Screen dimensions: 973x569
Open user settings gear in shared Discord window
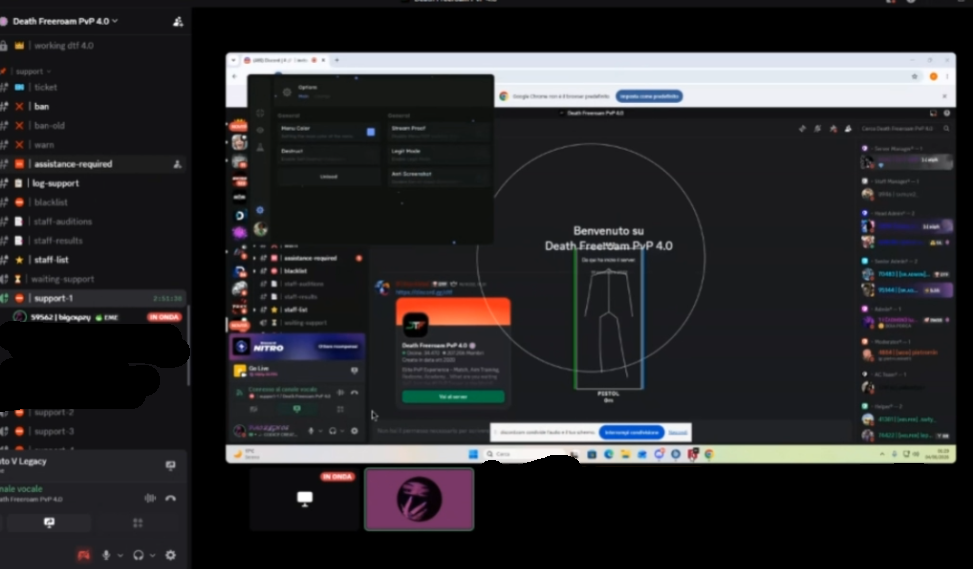point(354,431)
